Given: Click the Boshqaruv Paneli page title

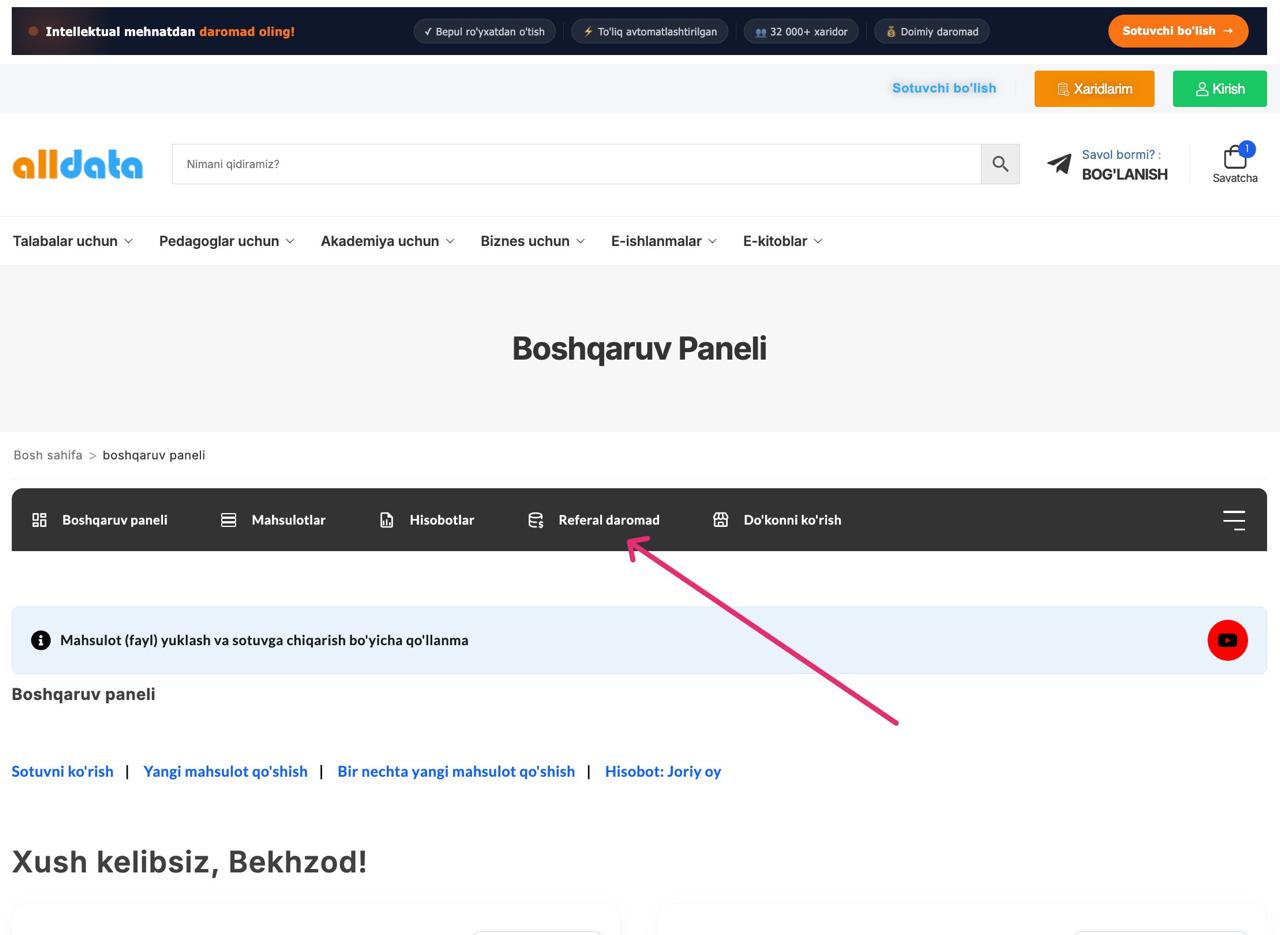Looking at the screenshot, I should pos(639,348).
